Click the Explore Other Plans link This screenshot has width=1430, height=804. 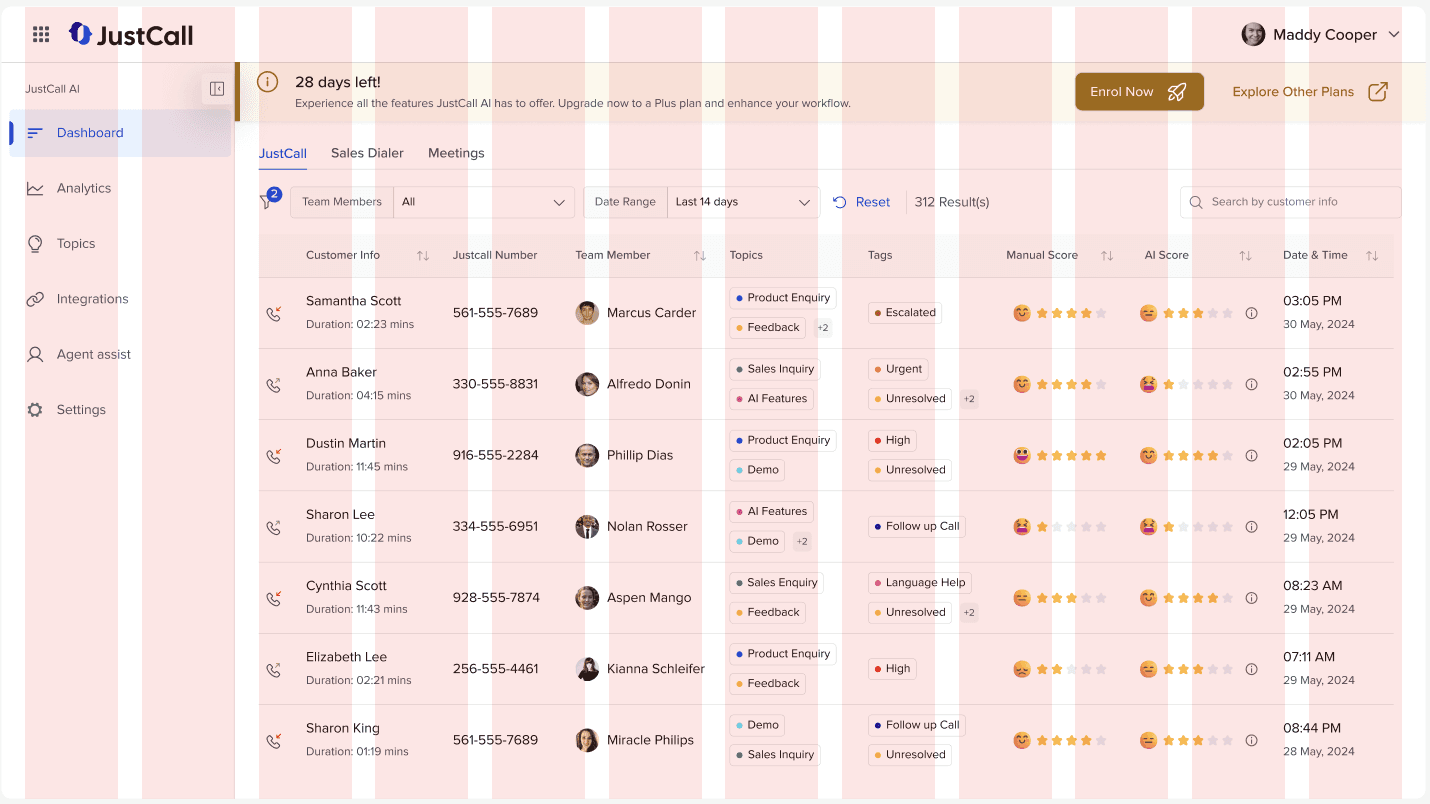coord(1310,92)
